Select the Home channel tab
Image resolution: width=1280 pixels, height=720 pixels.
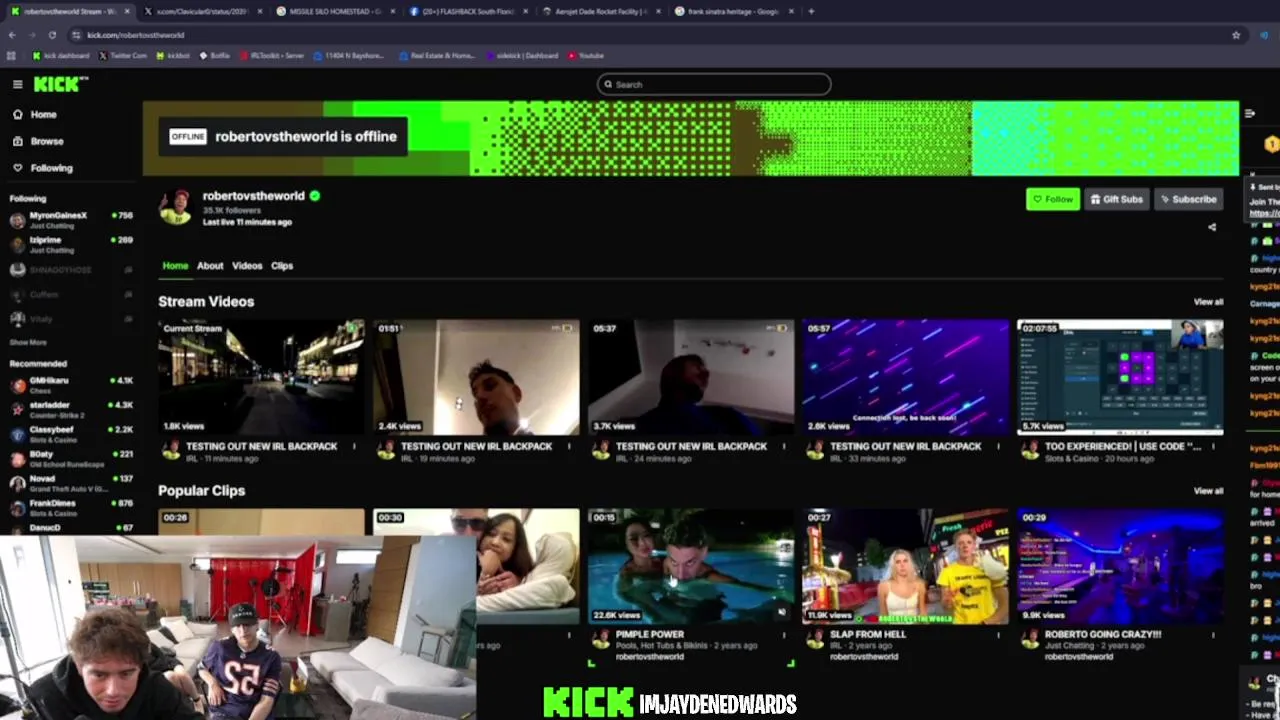[x=175, y=266]
